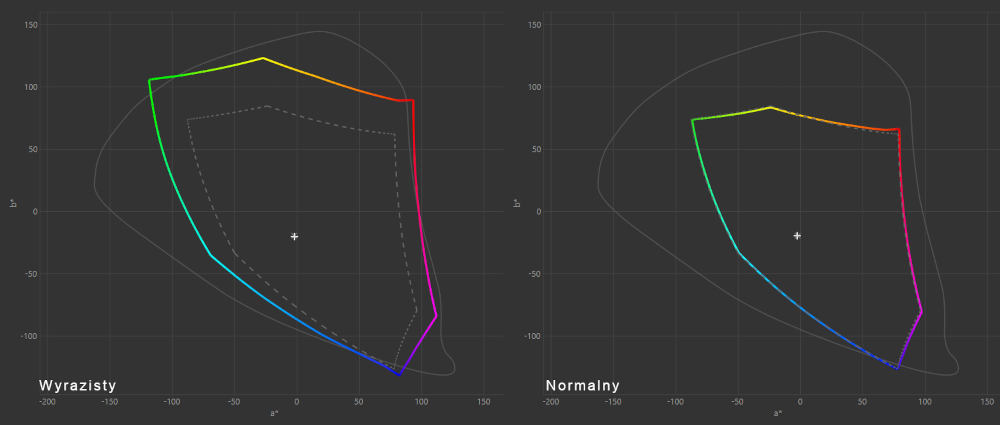Click b* axis label of left chart
The width and height of the screenshot is (1000, 425).
click(13, 204)
